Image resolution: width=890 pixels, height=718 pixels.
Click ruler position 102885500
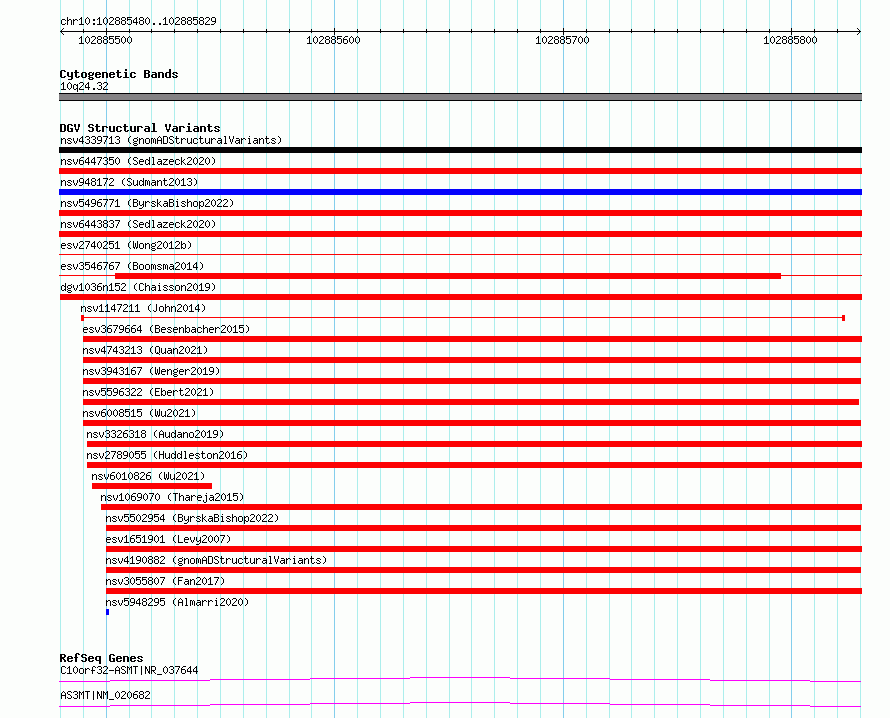(105, 40)
